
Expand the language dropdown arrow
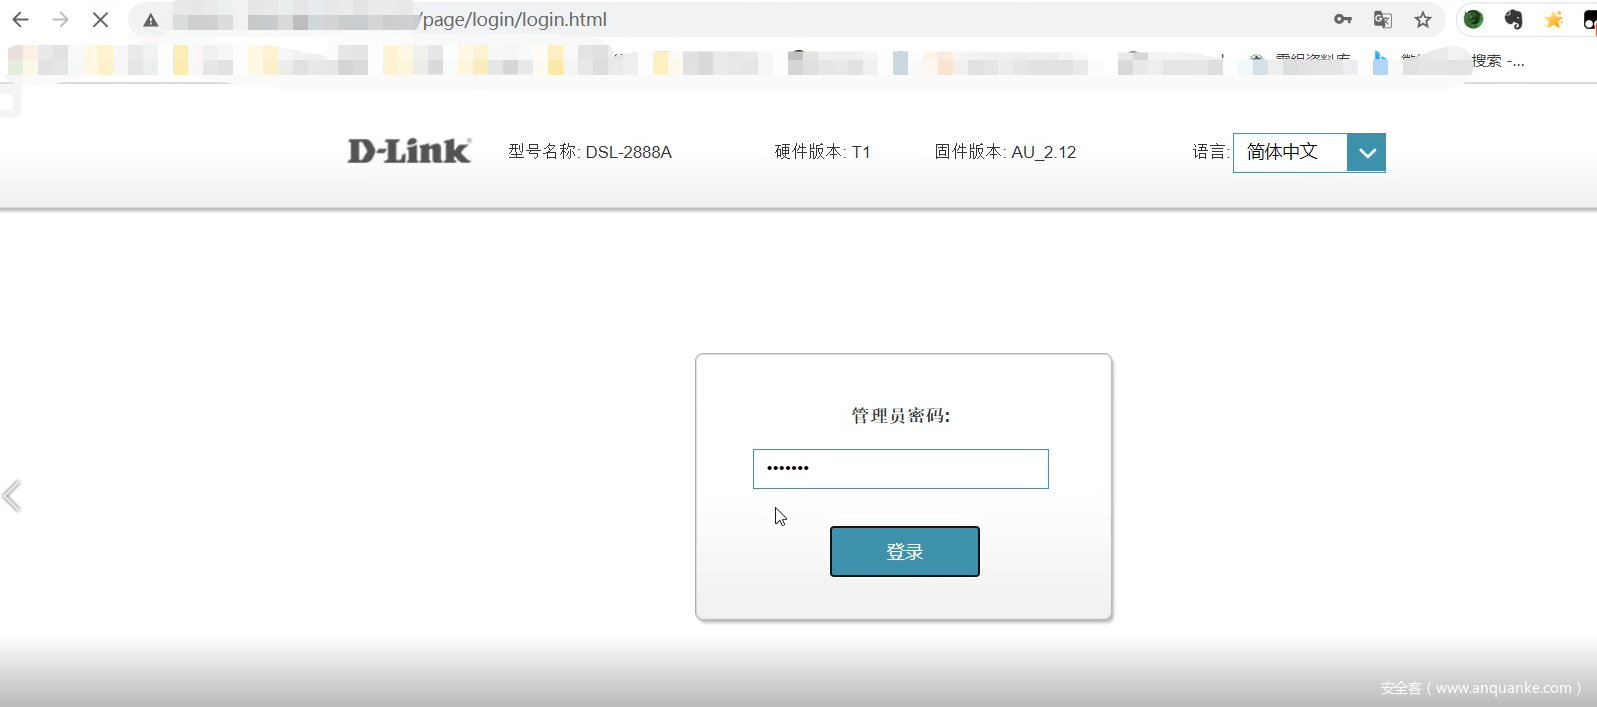coord(1366,153)
